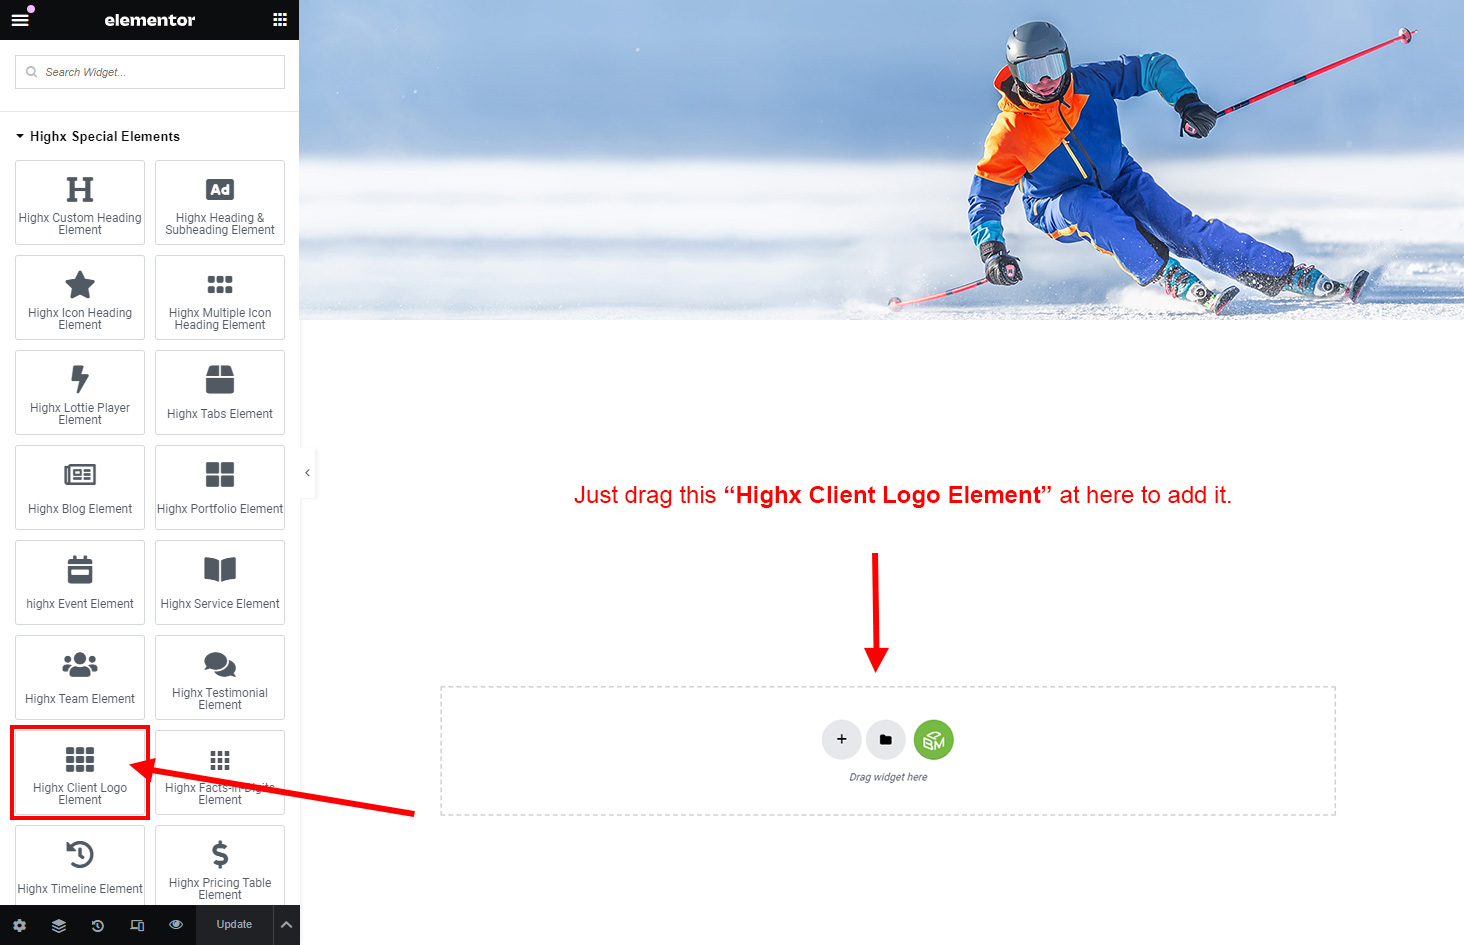Toggle the preview changes eye icon
The width and height of the screenshot is (1464, 945).
[x=176, y=925]
